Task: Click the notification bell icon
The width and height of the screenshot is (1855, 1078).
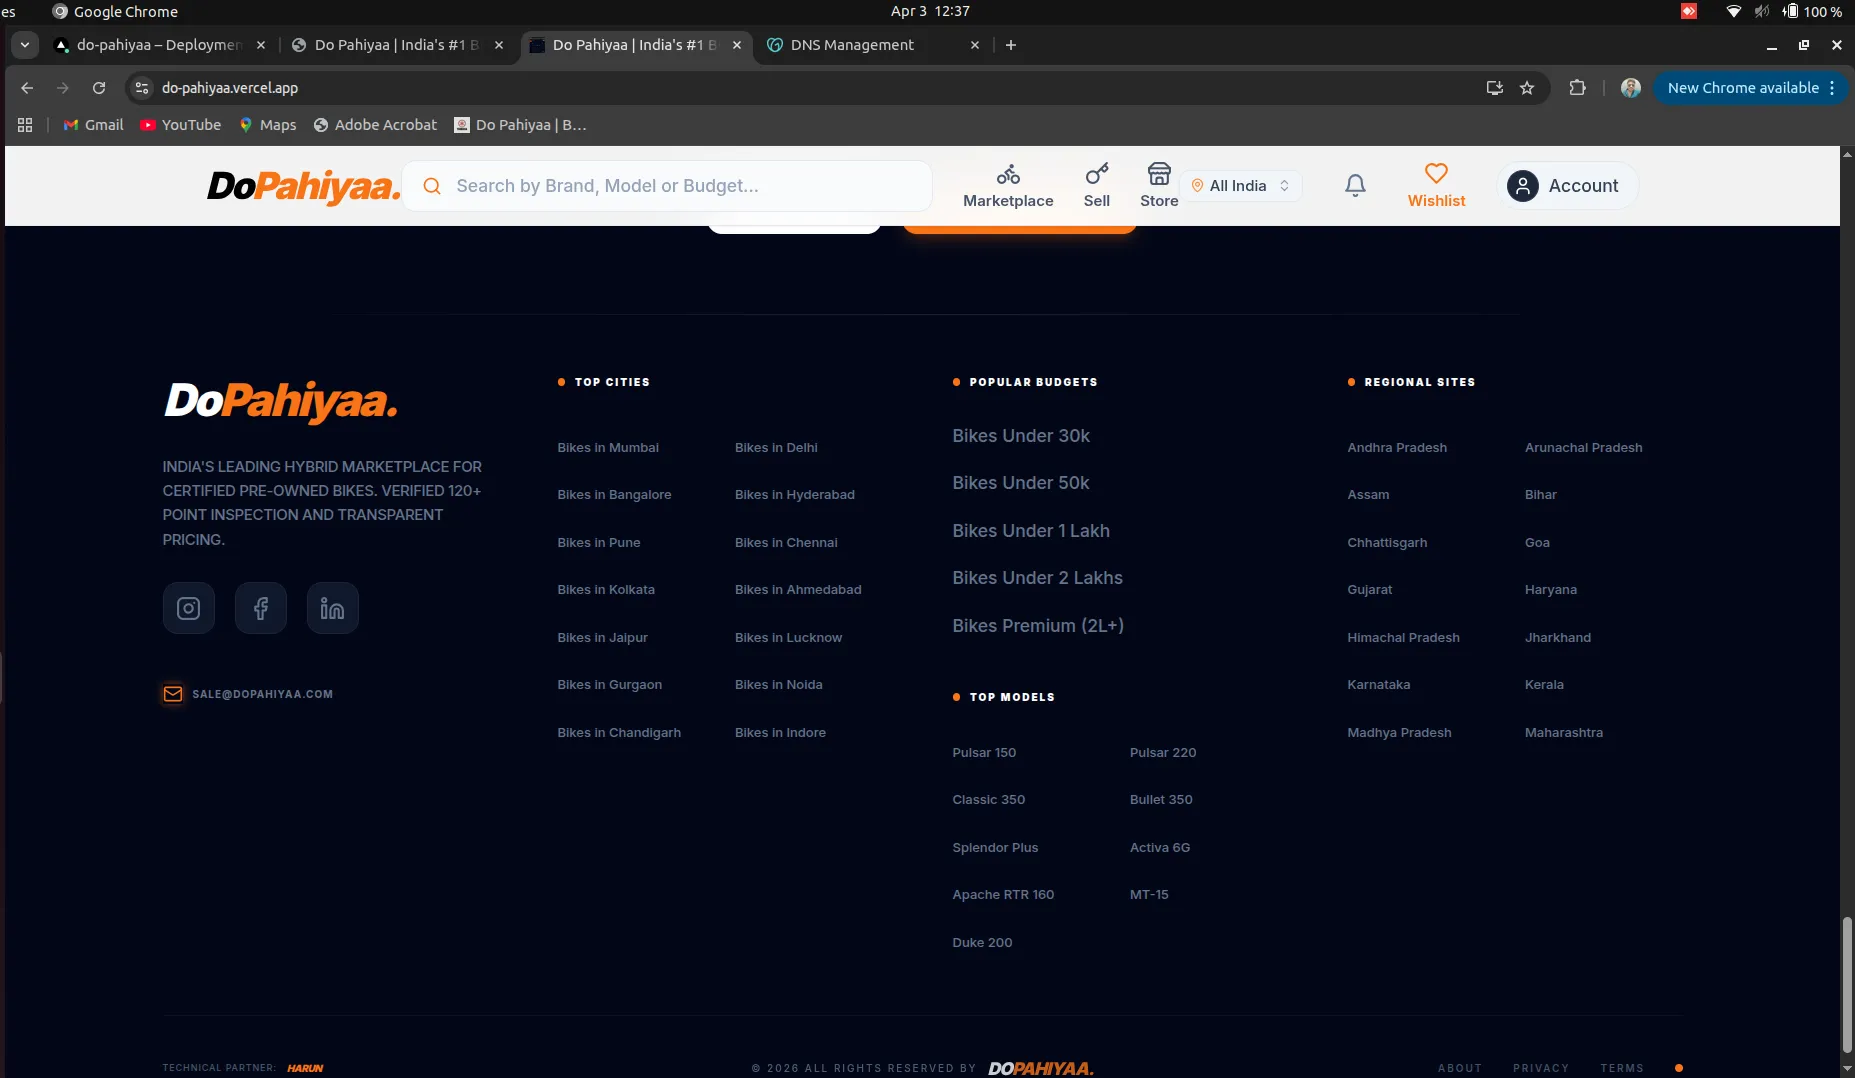Action: click(x=1355, y=185)
